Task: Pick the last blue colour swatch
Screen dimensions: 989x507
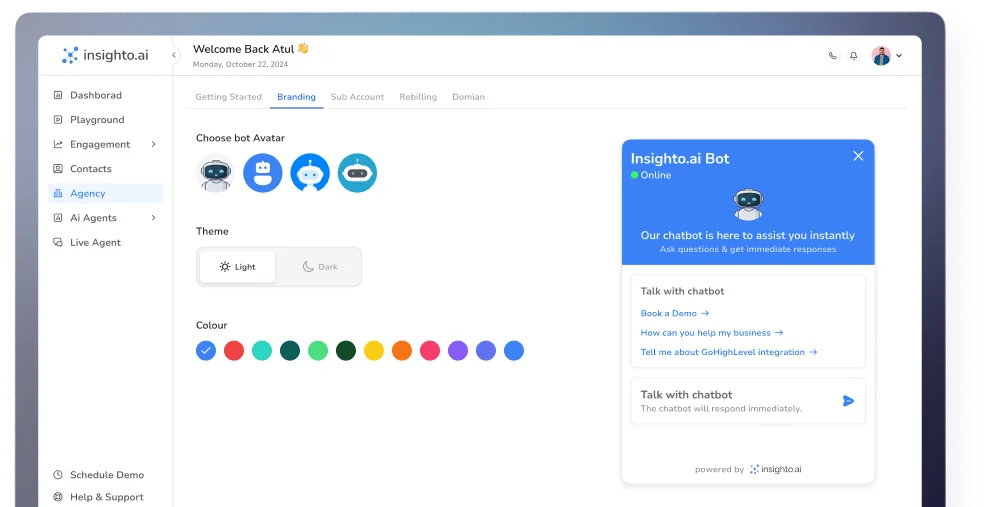Action: (x=514, y=351)
